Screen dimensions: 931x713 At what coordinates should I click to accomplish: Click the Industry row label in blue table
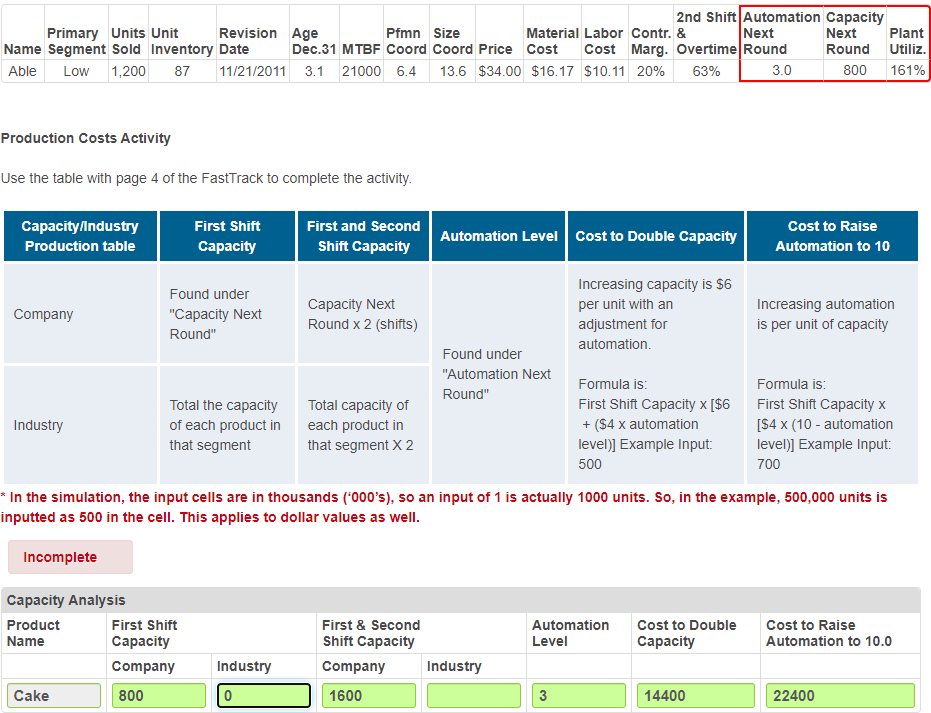point(39,425)
